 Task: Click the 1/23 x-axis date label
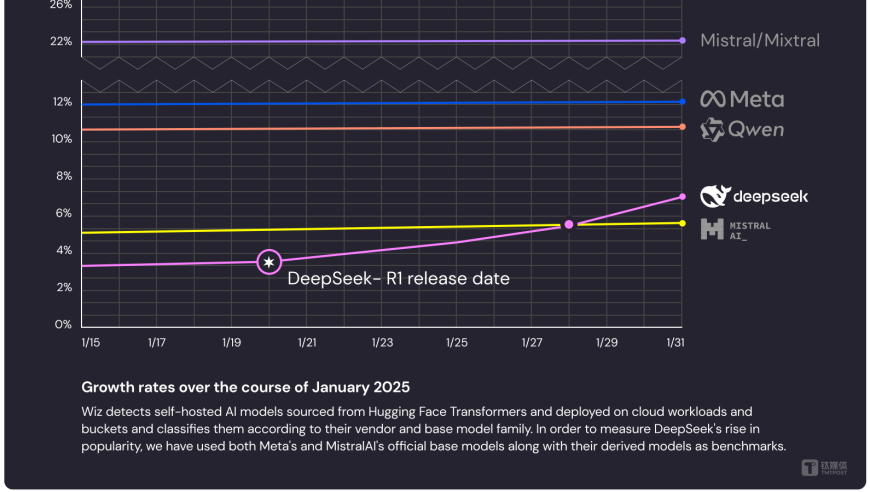[382, 342]
